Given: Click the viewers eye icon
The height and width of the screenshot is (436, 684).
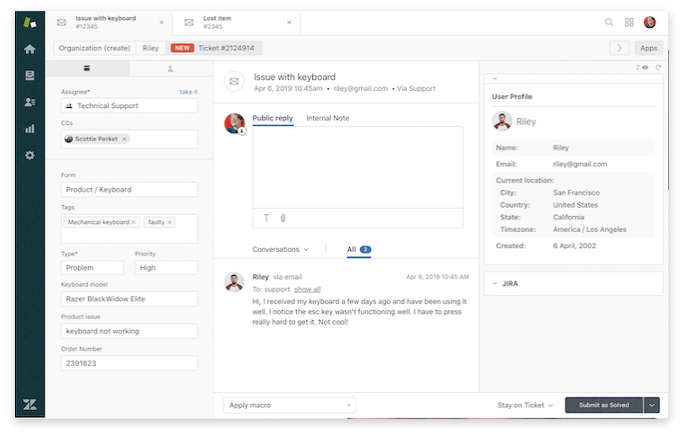Looking at the screenshot, I should pos(645,67).
